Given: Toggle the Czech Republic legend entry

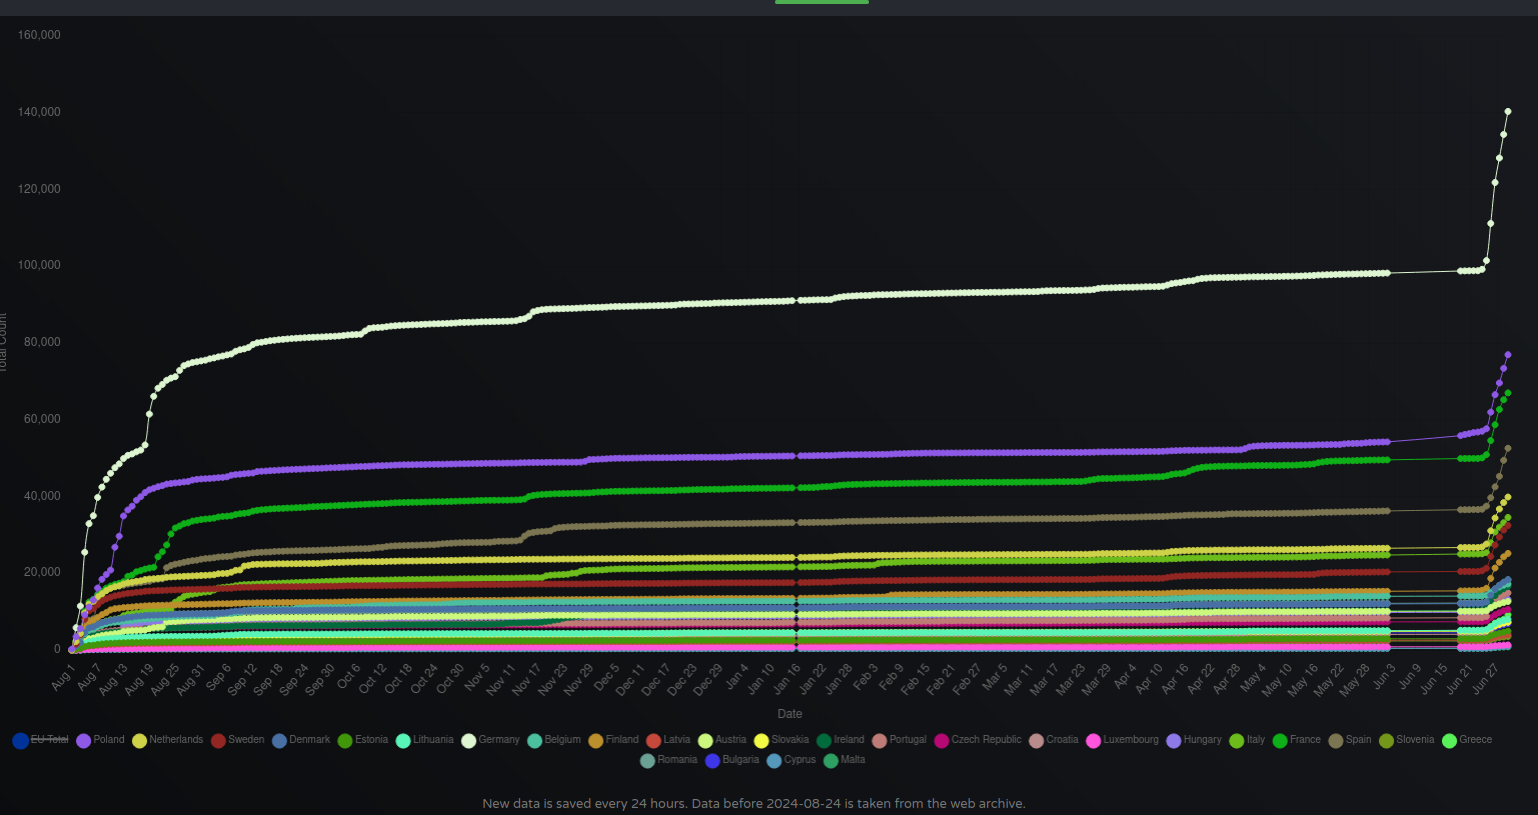Looking at the screenshot, I should tap(977, 740).
